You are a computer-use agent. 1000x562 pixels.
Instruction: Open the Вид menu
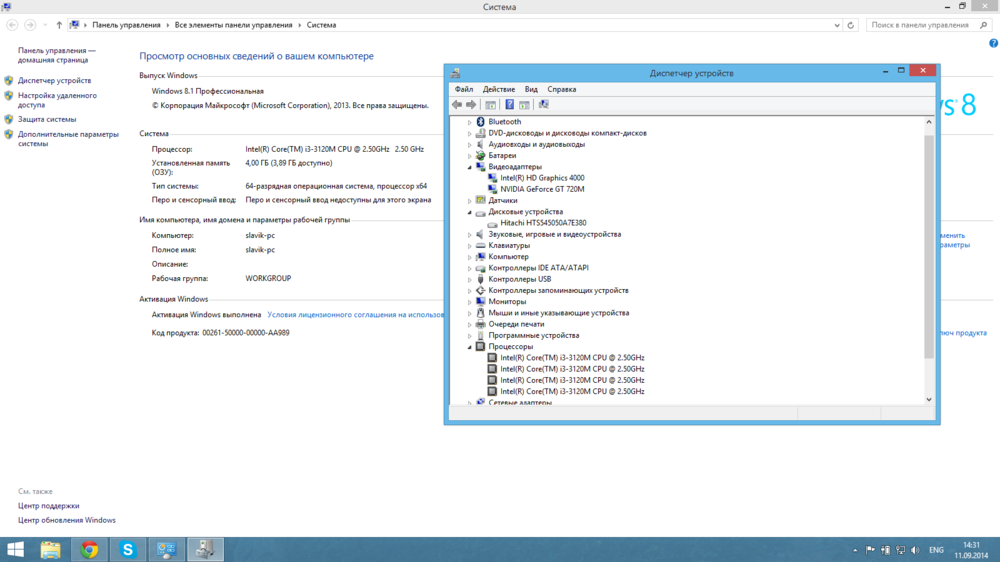pyautogui.click(x=531, y=89)
